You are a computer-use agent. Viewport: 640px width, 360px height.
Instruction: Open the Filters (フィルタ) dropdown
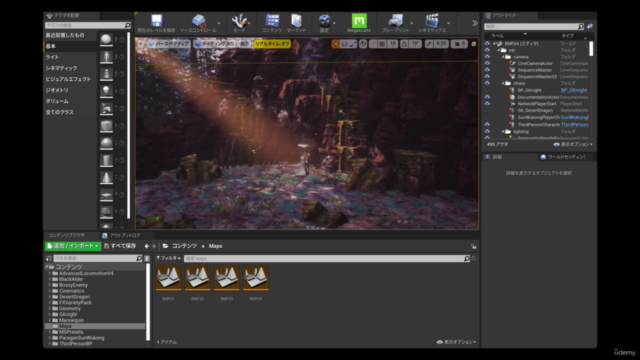click(169, 258)
